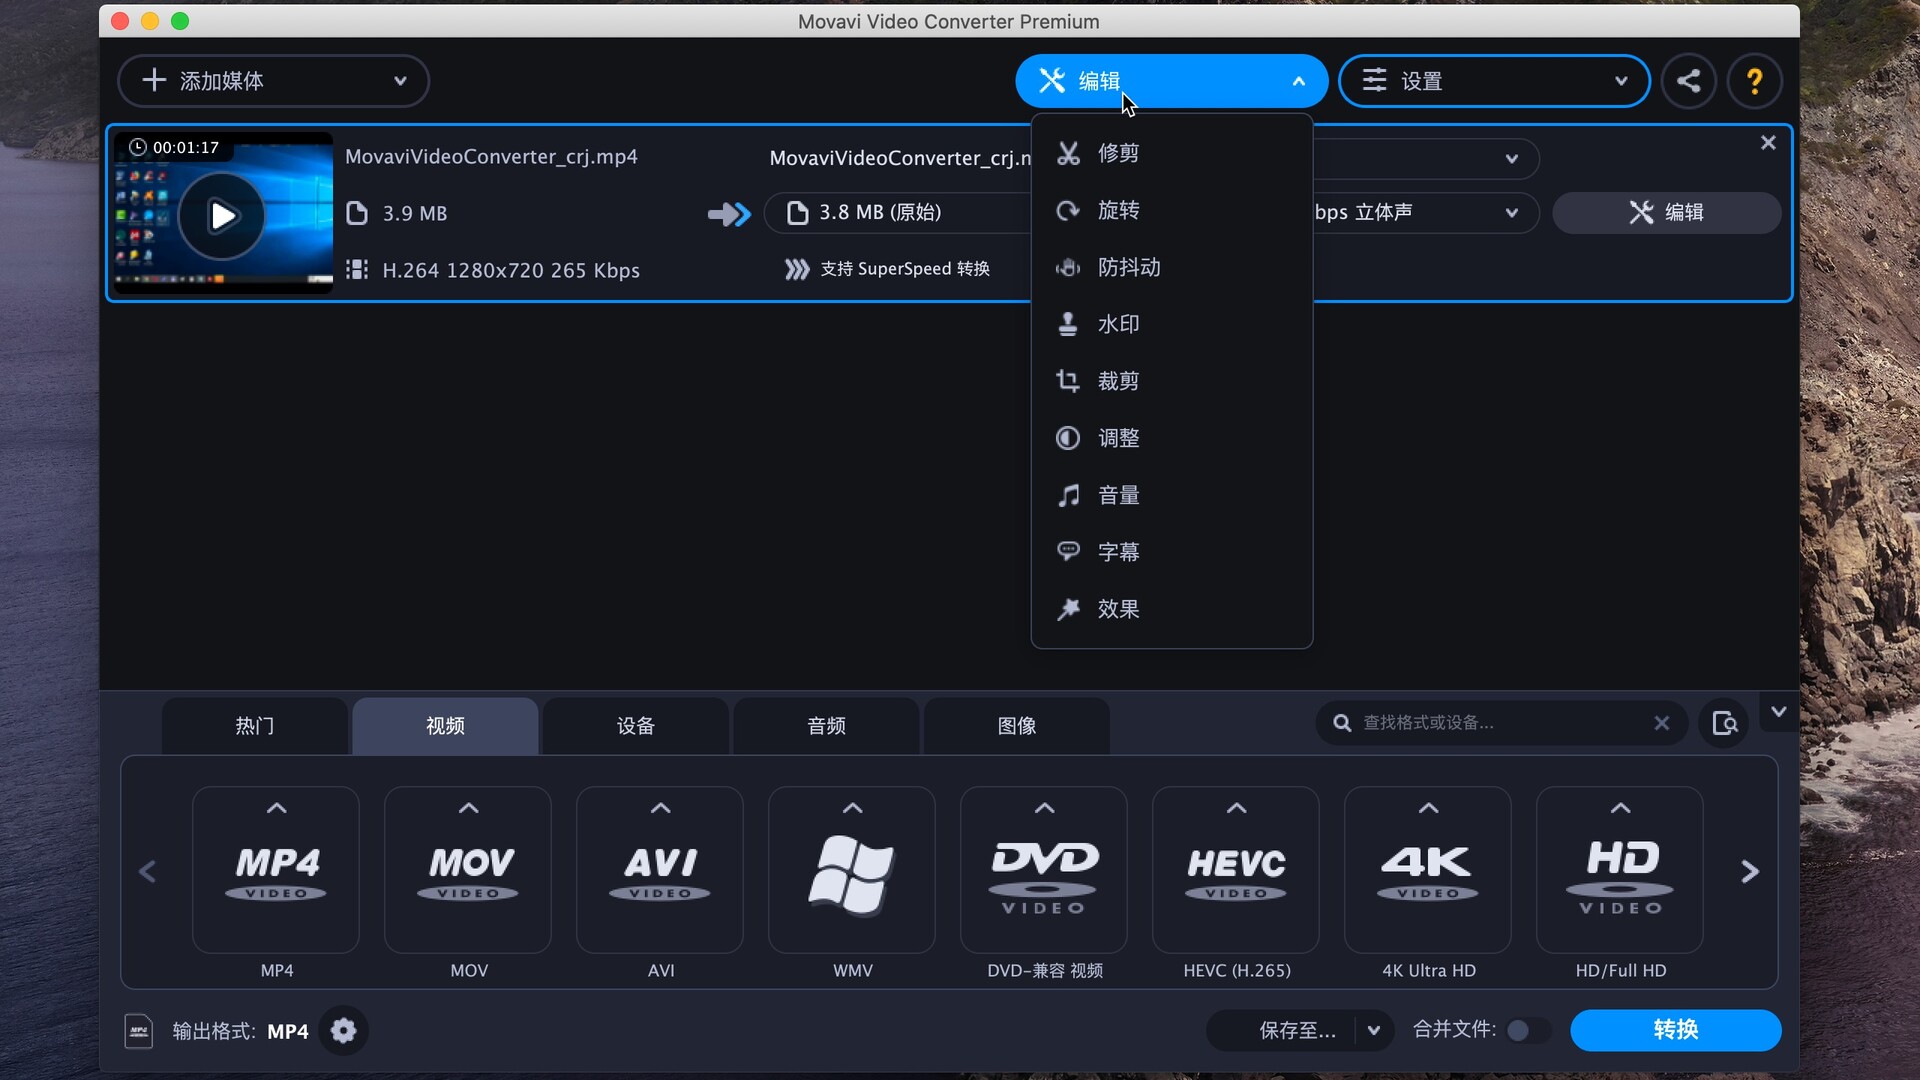This screenshot has height=1080, width=1920.
Task: Expand MP4 presets chevron
Action: point(276,808)
